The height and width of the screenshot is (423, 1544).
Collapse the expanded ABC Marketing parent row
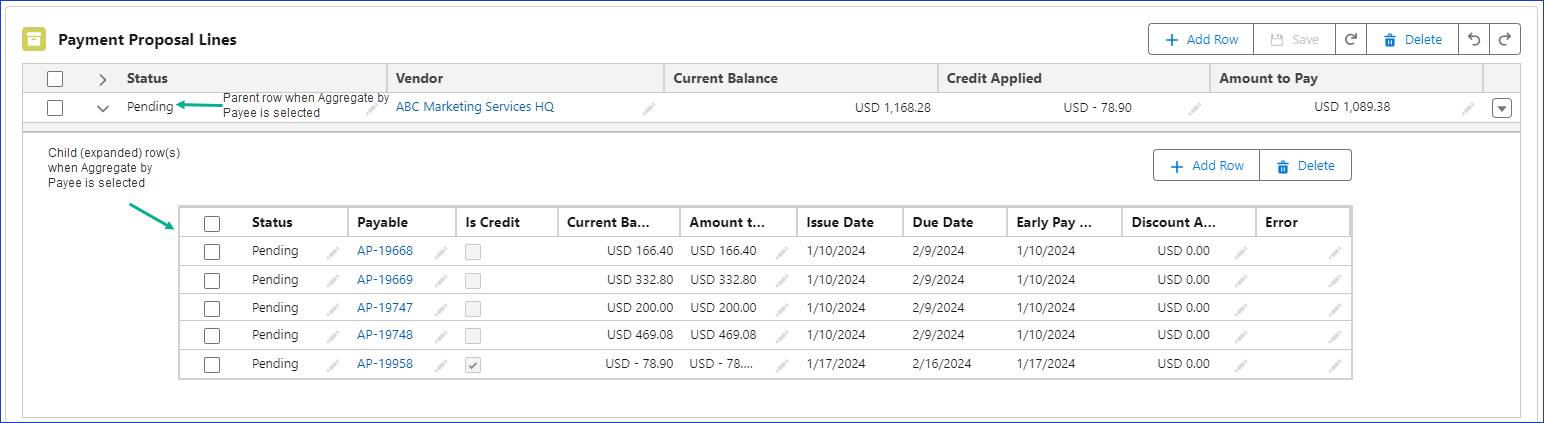(102, 108)
